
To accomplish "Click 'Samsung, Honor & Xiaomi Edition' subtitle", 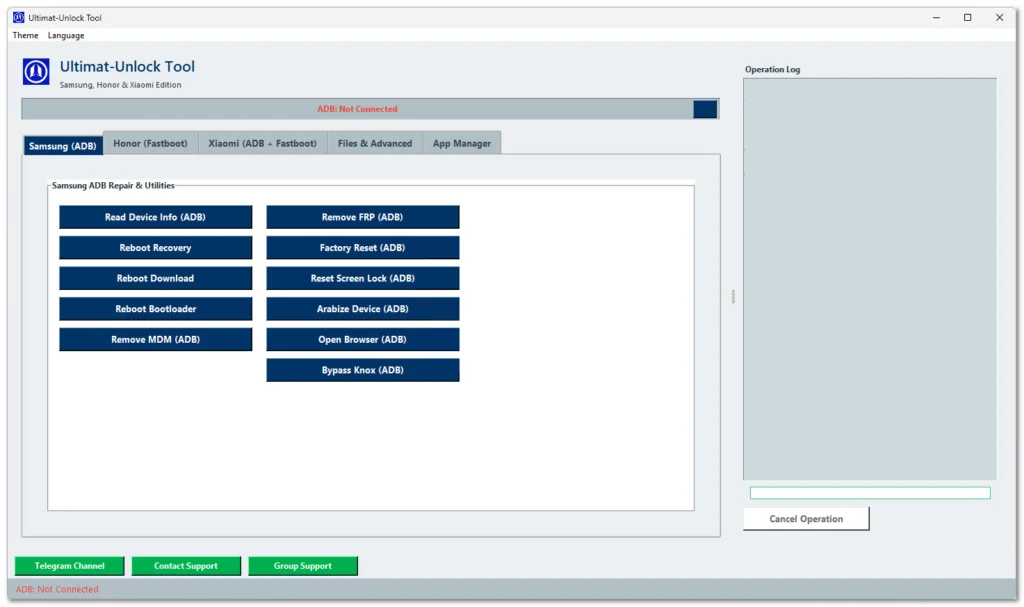I will [120, 85].
